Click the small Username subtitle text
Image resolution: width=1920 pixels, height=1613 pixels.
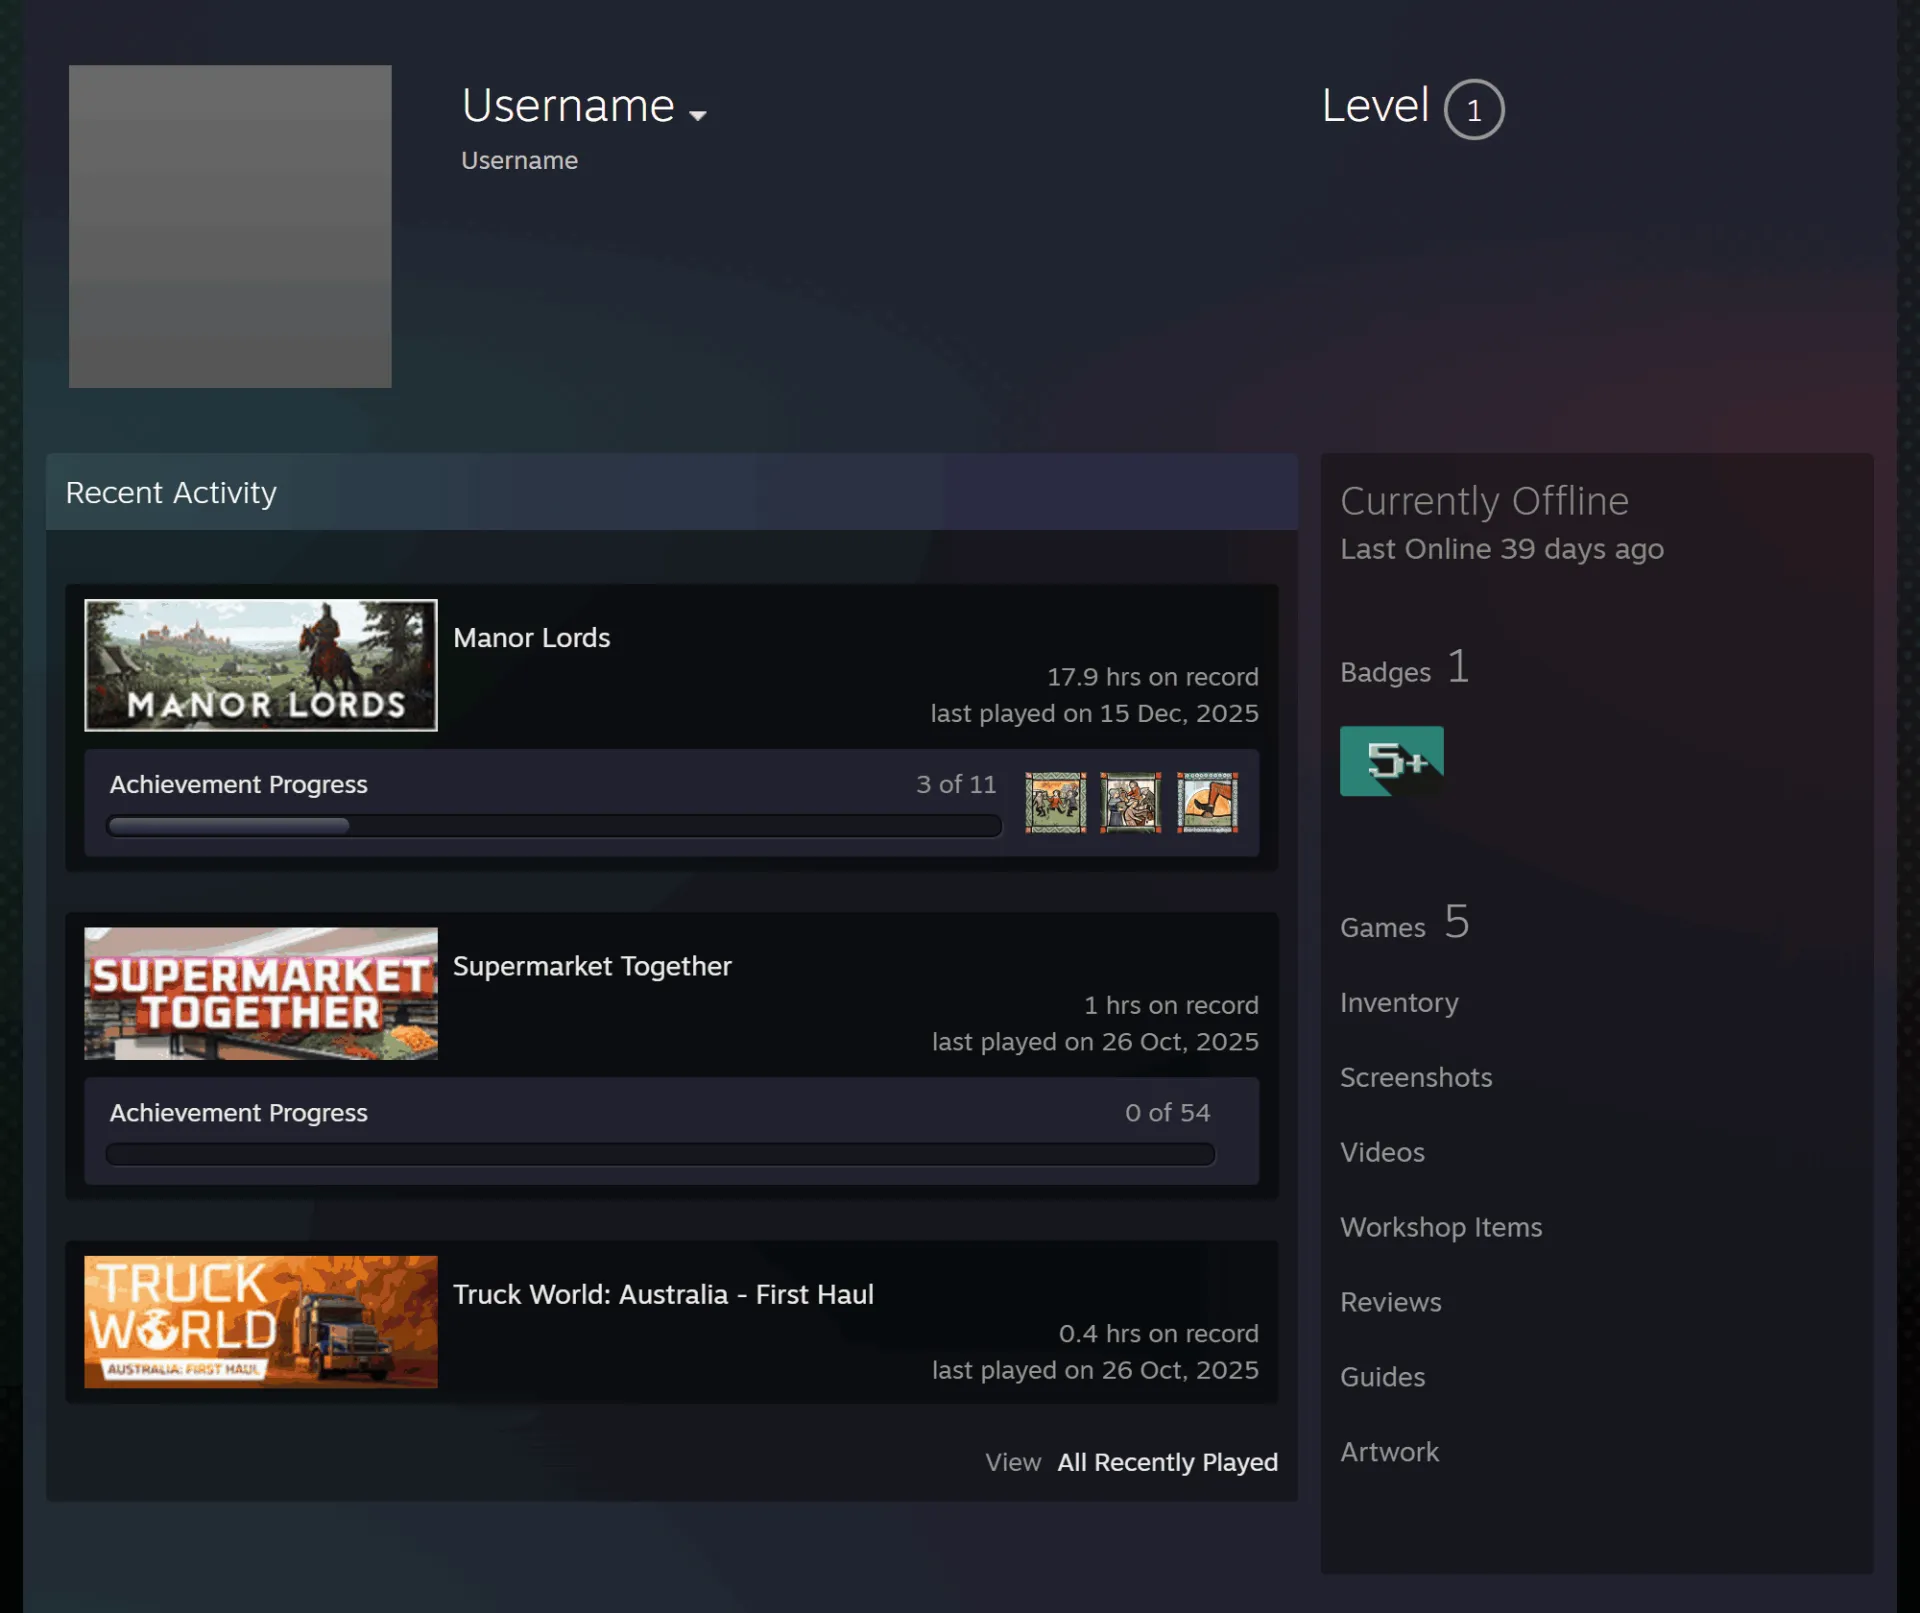(519, 161)
